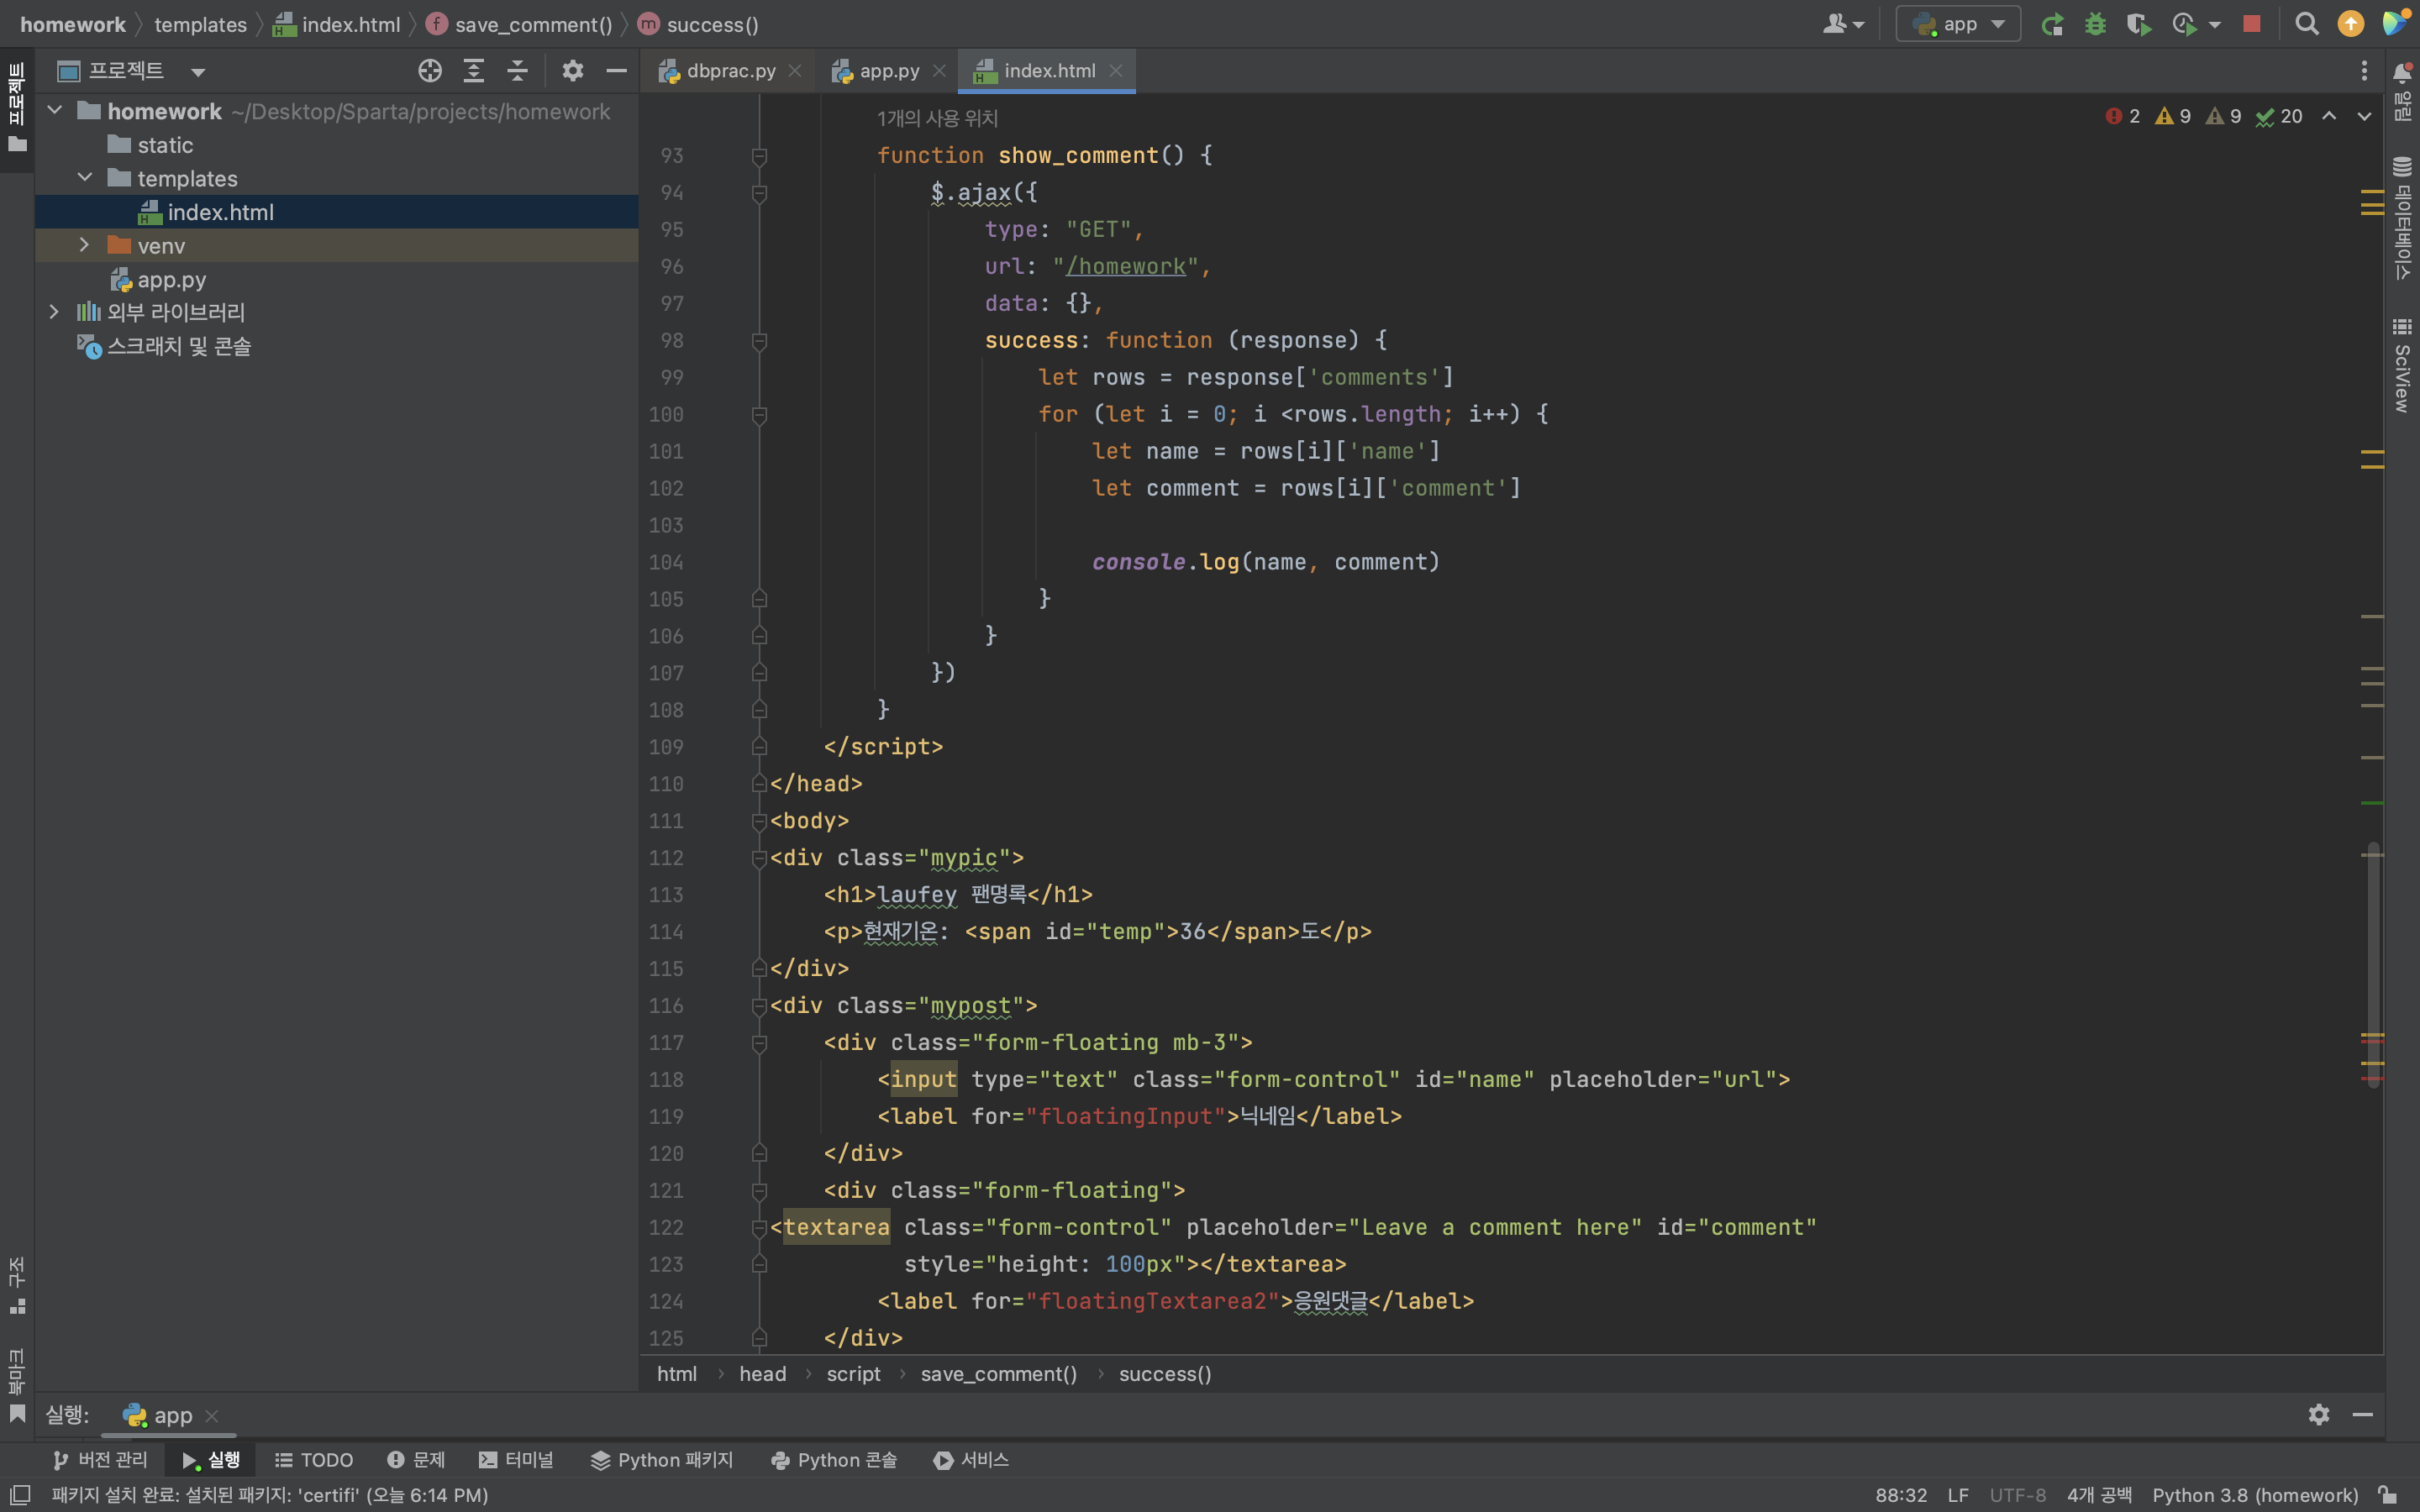Collapse all project tree nodes
2420x1512 pixels.
pos(517,71)
